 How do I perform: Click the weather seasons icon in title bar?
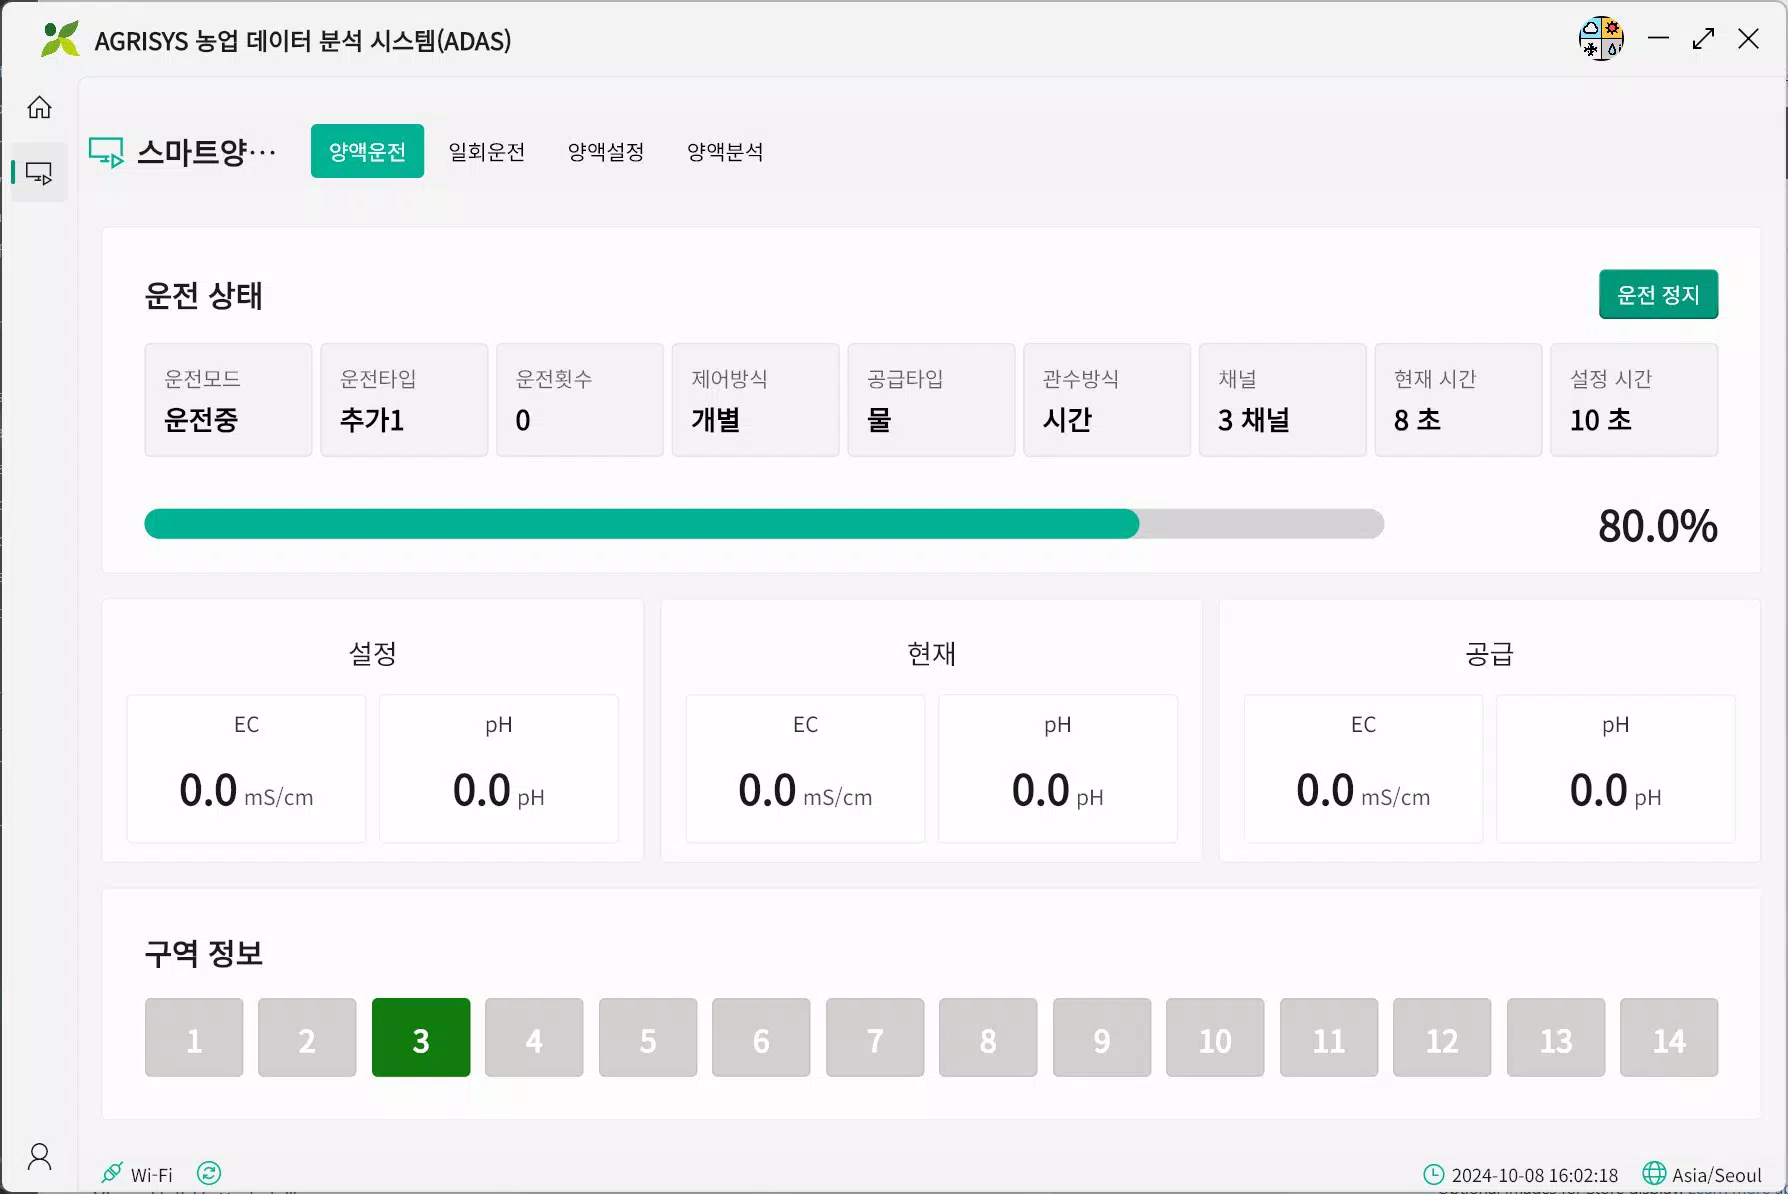point(1601,39)
